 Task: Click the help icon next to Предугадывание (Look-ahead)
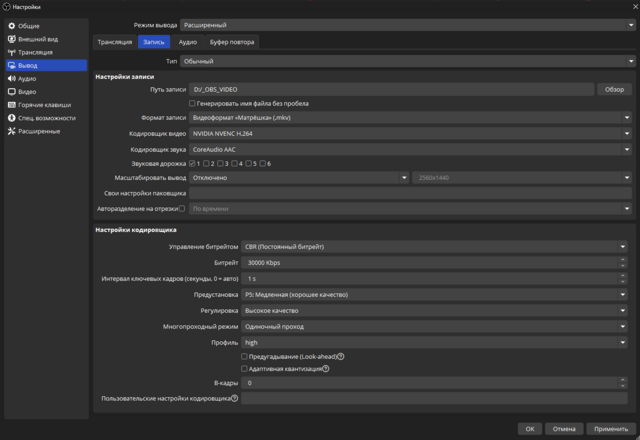point(341,356)
